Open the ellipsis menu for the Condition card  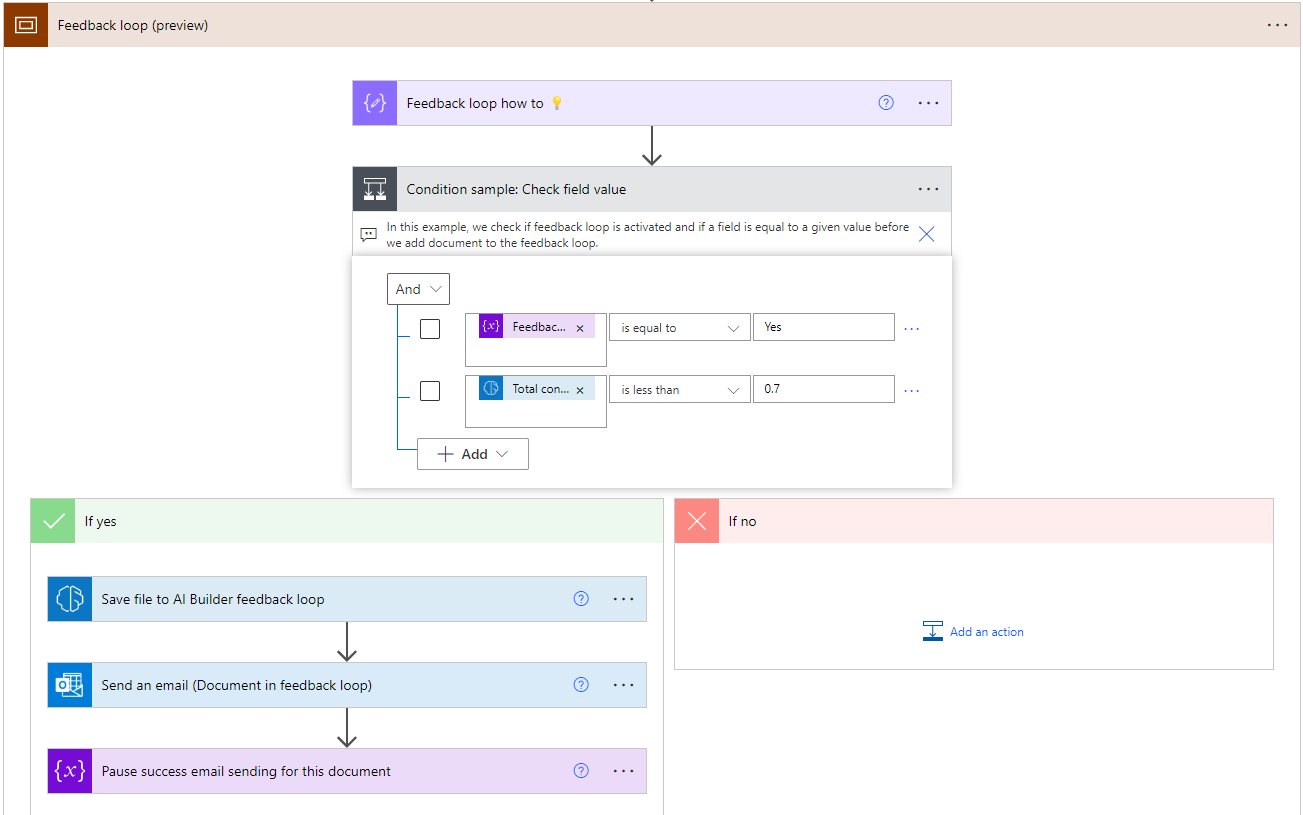[928, 189]
